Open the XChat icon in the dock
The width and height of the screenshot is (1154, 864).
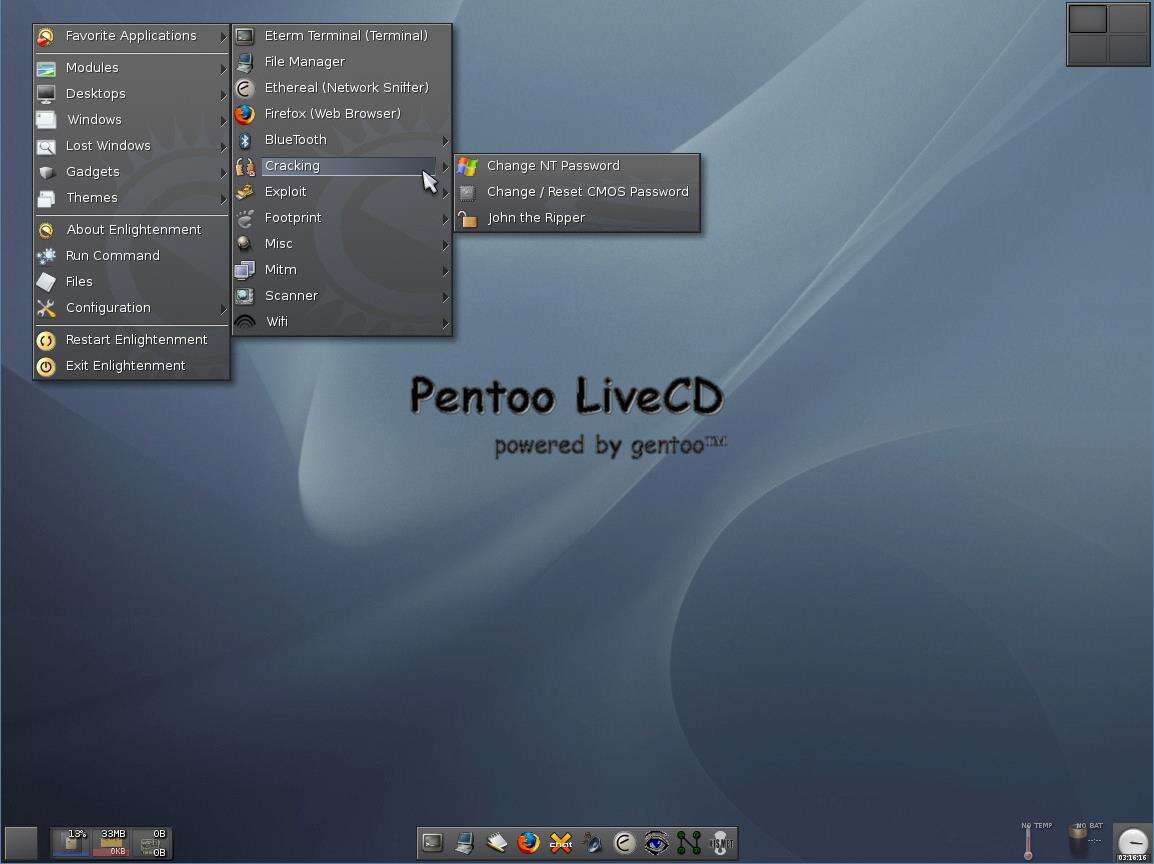pos(561,843)
